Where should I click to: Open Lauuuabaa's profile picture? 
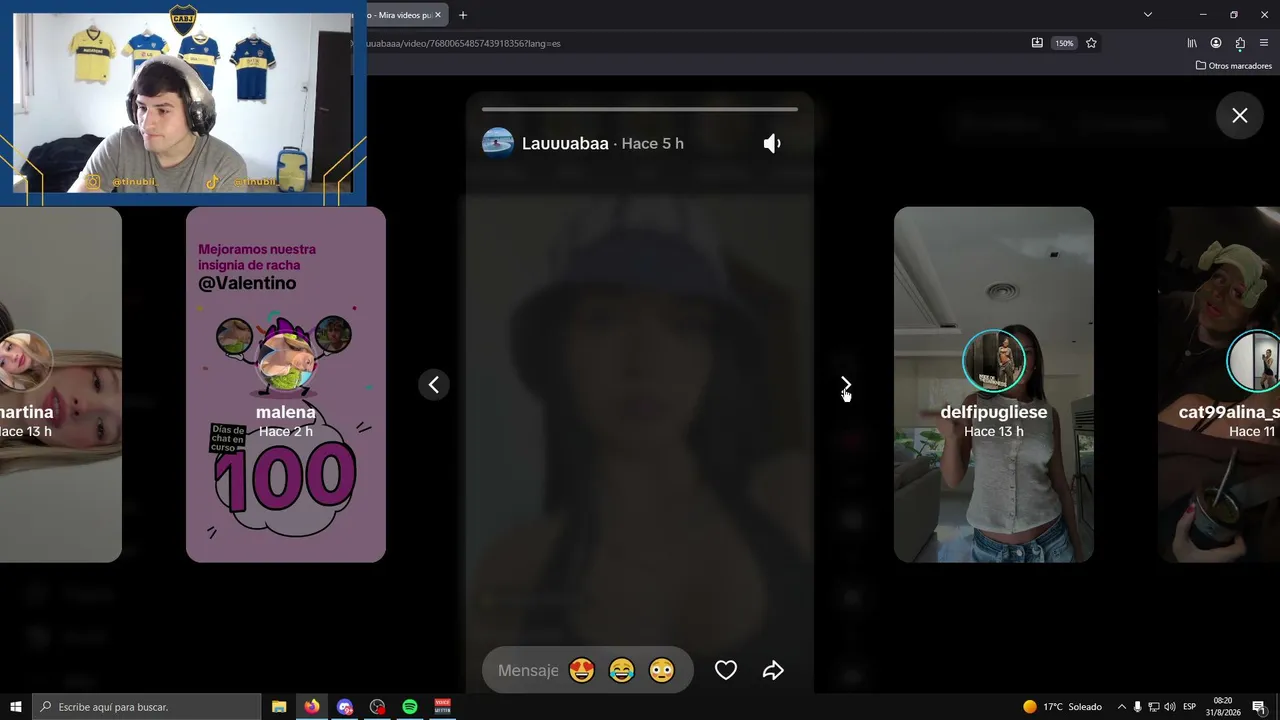click(498, 144)
